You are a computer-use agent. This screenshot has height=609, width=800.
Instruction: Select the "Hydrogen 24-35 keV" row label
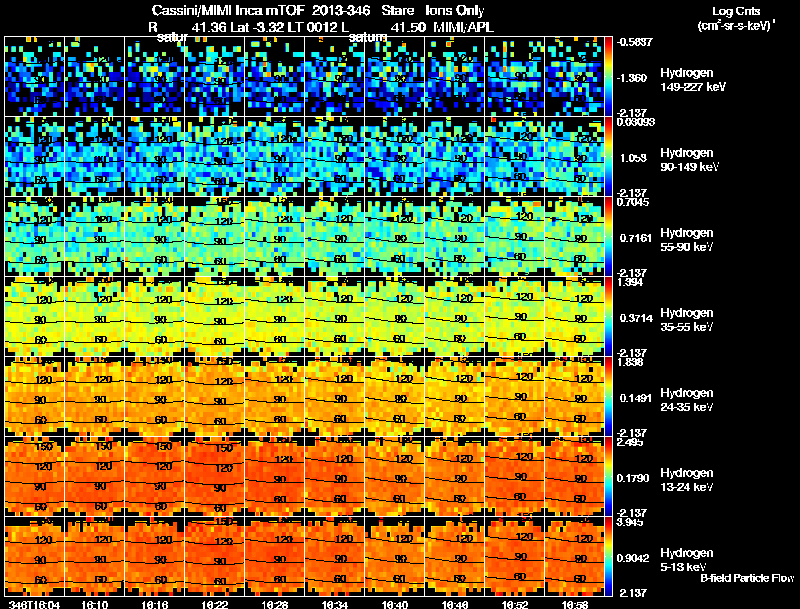(687, 400)
